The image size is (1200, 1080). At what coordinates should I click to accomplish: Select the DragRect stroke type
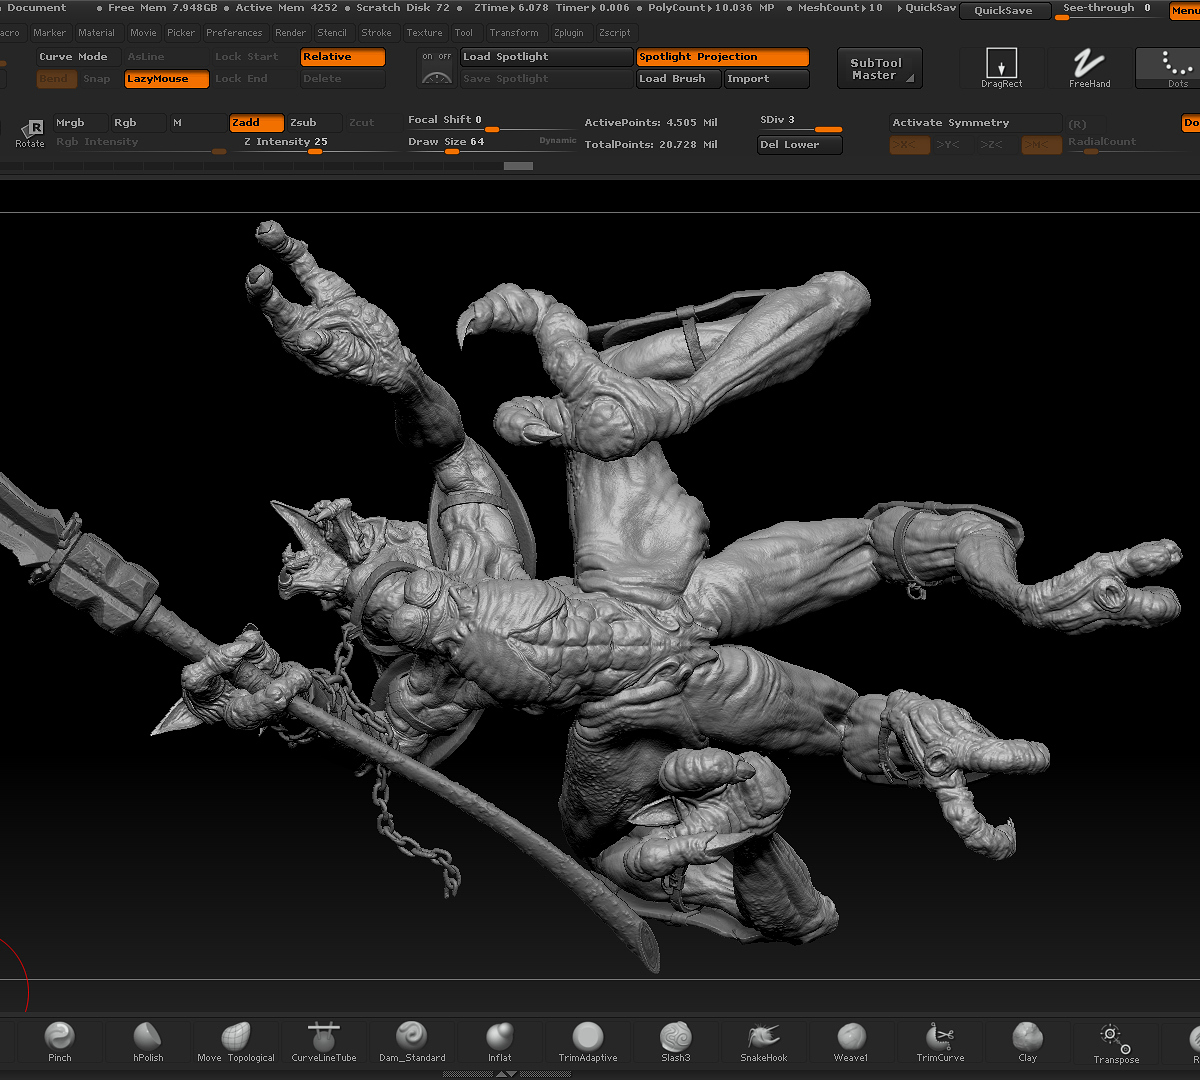pyautogui.click(x=1001, y=68)
